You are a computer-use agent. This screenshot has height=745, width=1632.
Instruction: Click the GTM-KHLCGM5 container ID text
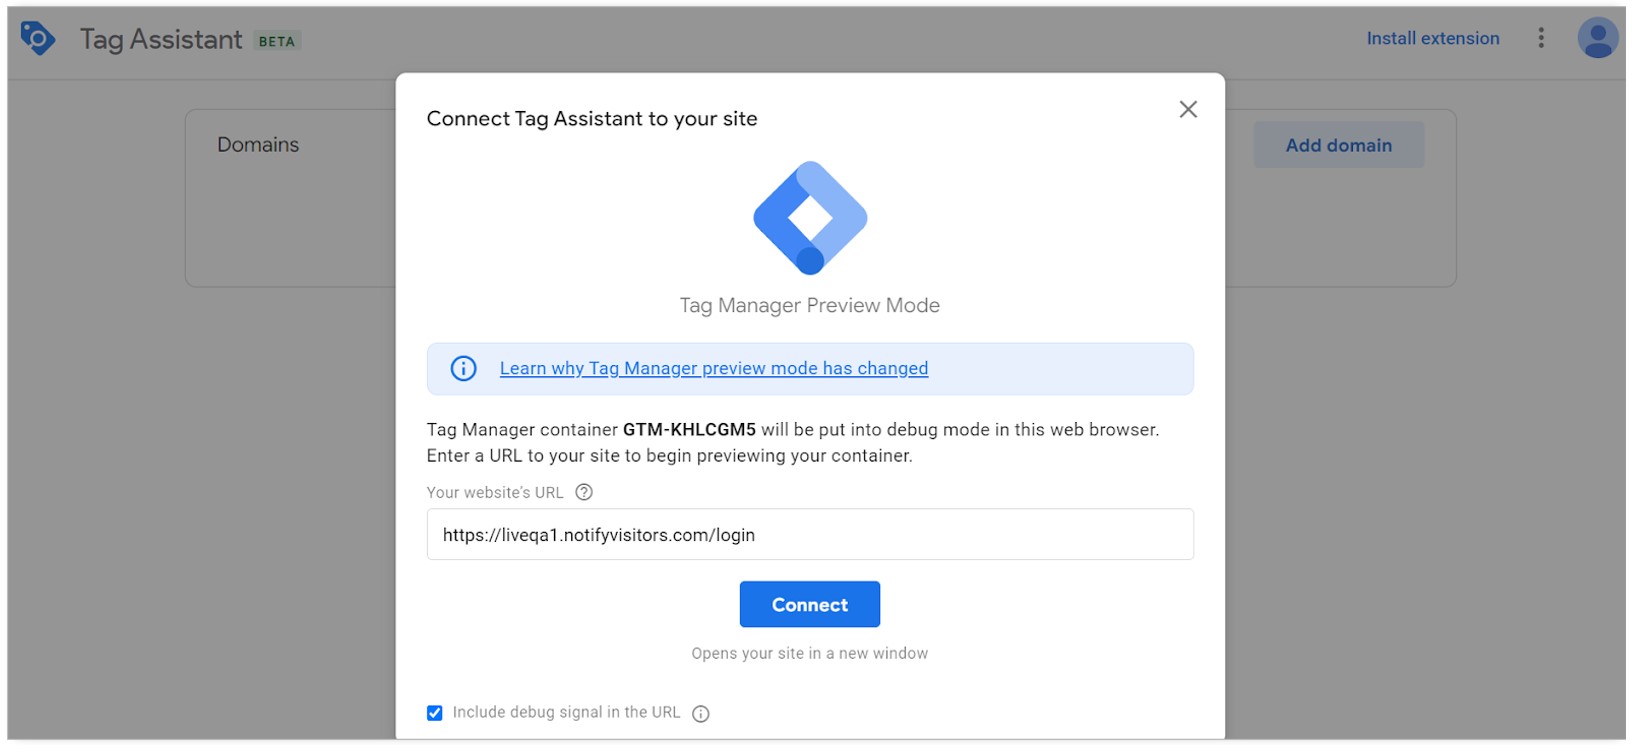click(689, 429)
